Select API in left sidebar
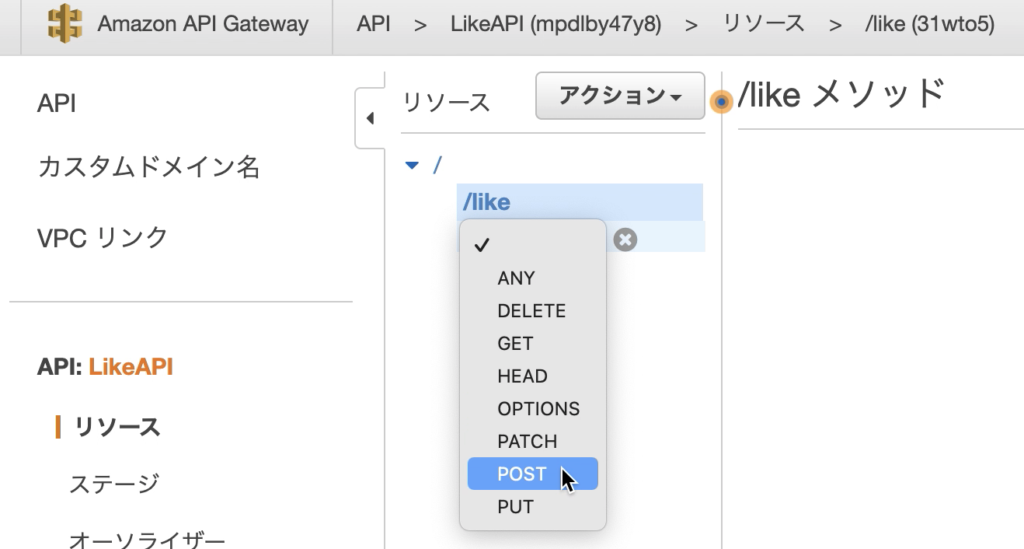 click(57, 103)
